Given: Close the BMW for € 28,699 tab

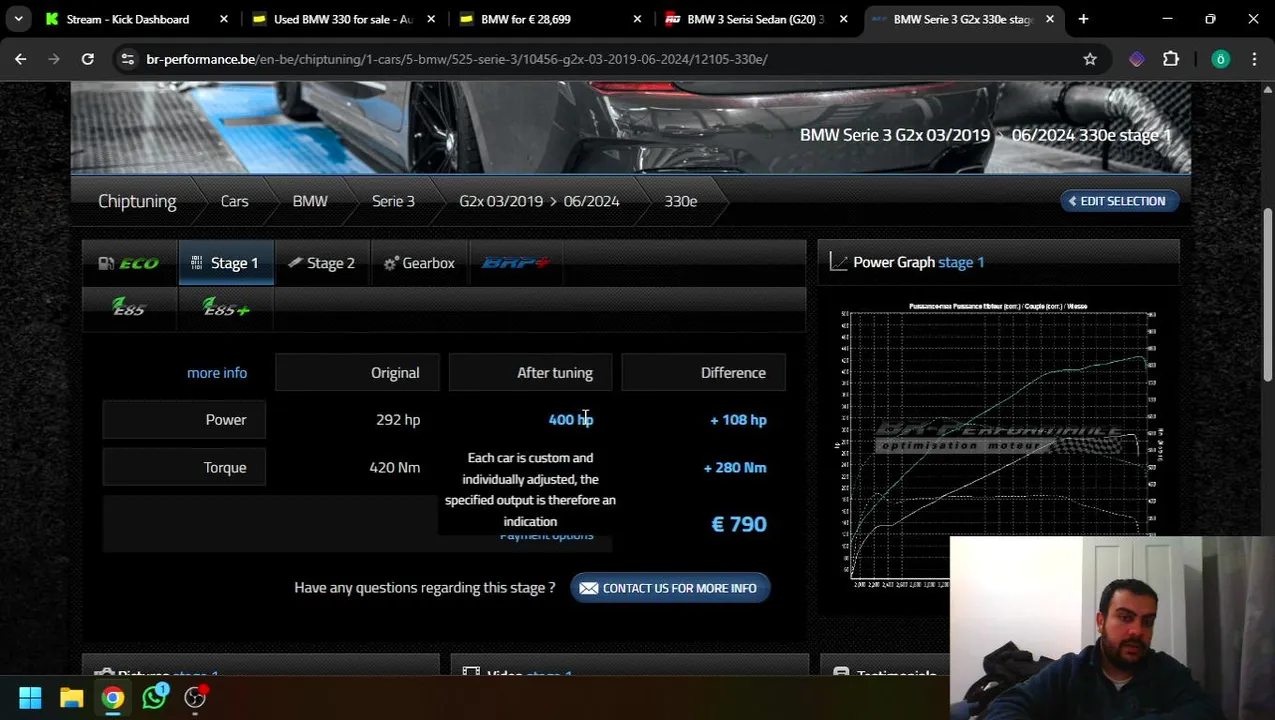Looking at the screenshot, I should (x=638, y=19).
